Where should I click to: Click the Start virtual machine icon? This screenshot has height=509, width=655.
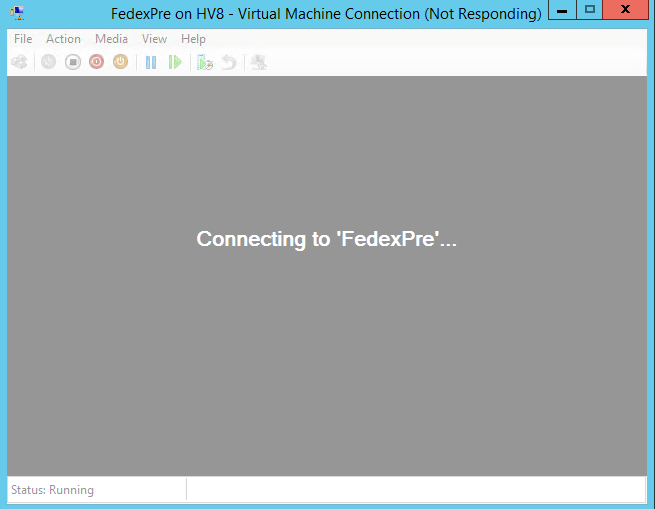48,62
